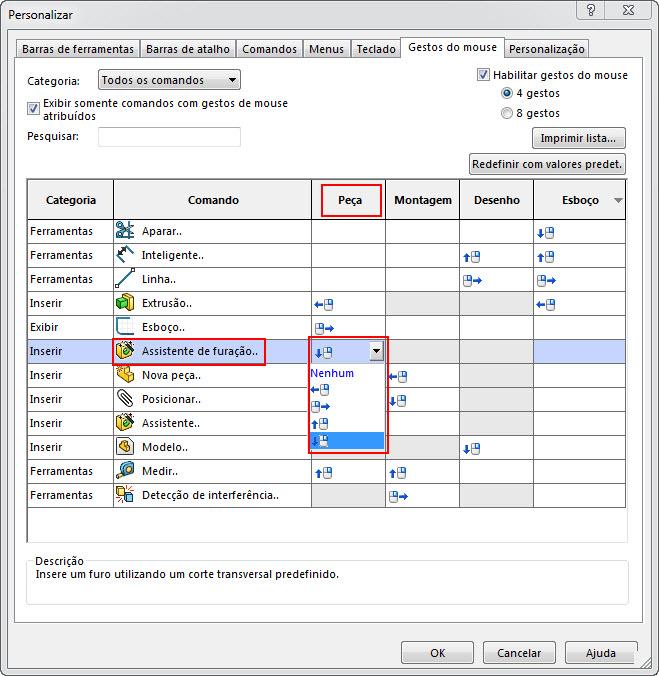This screenshot has width=659, height=676.
Task: Click the Cancelar button
Action: tap(519, 653)
